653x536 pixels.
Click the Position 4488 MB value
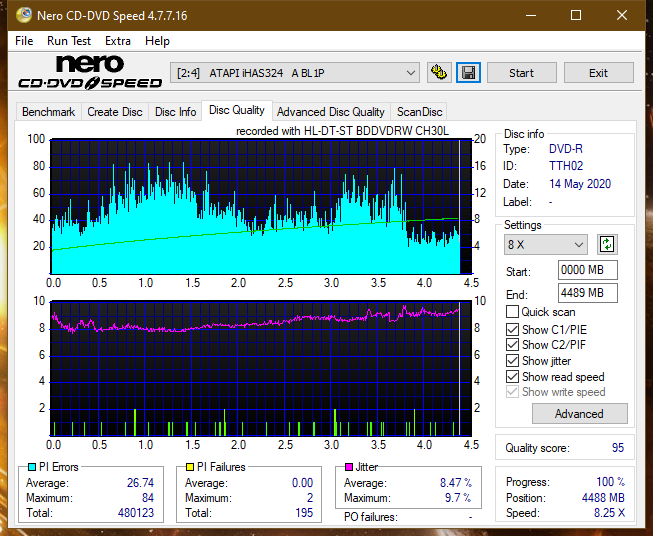[x=603, y=498]
